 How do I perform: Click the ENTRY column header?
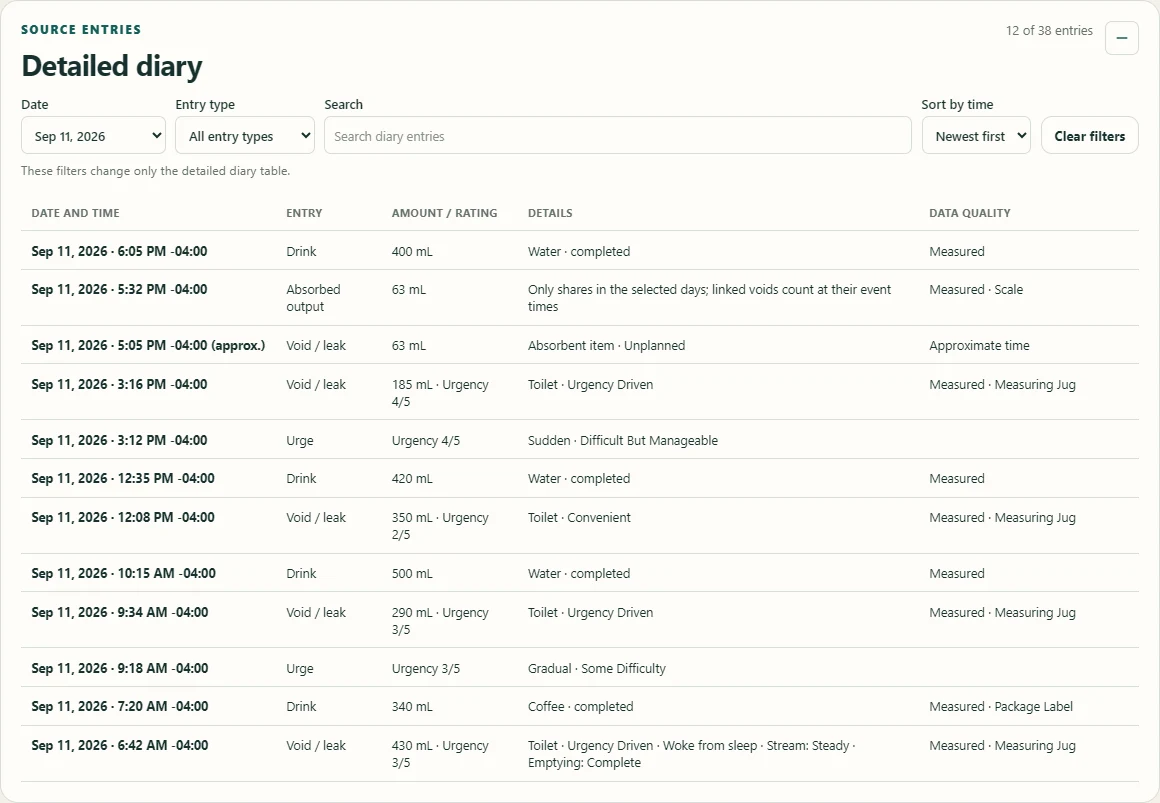click(x=304, y=213)
